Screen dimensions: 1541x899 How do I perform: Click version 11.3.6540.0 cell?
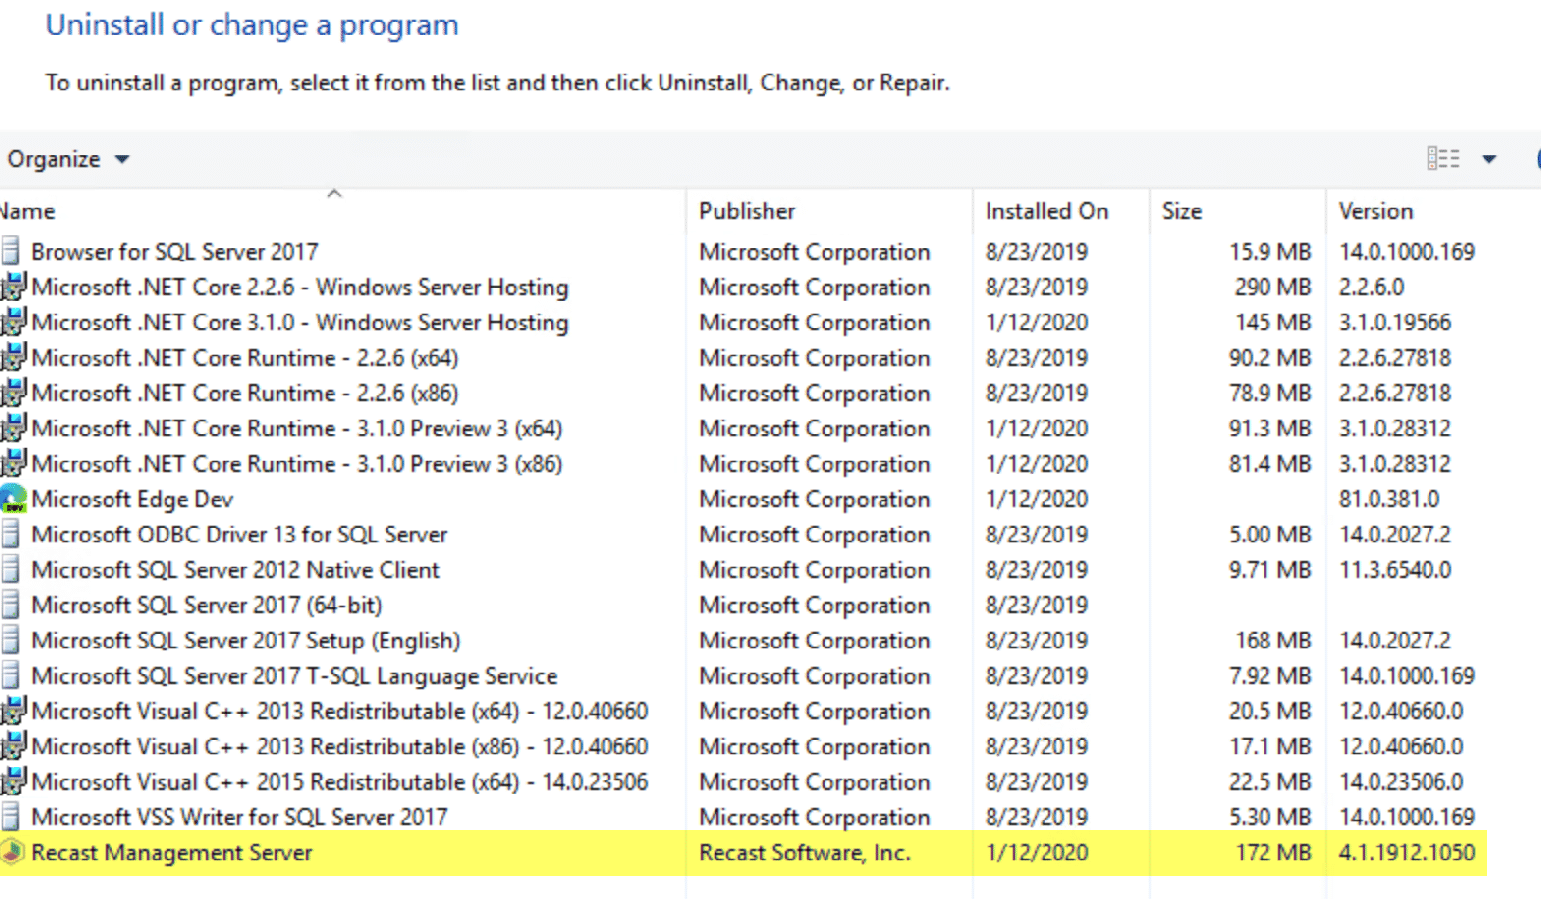pos(1395,569)
